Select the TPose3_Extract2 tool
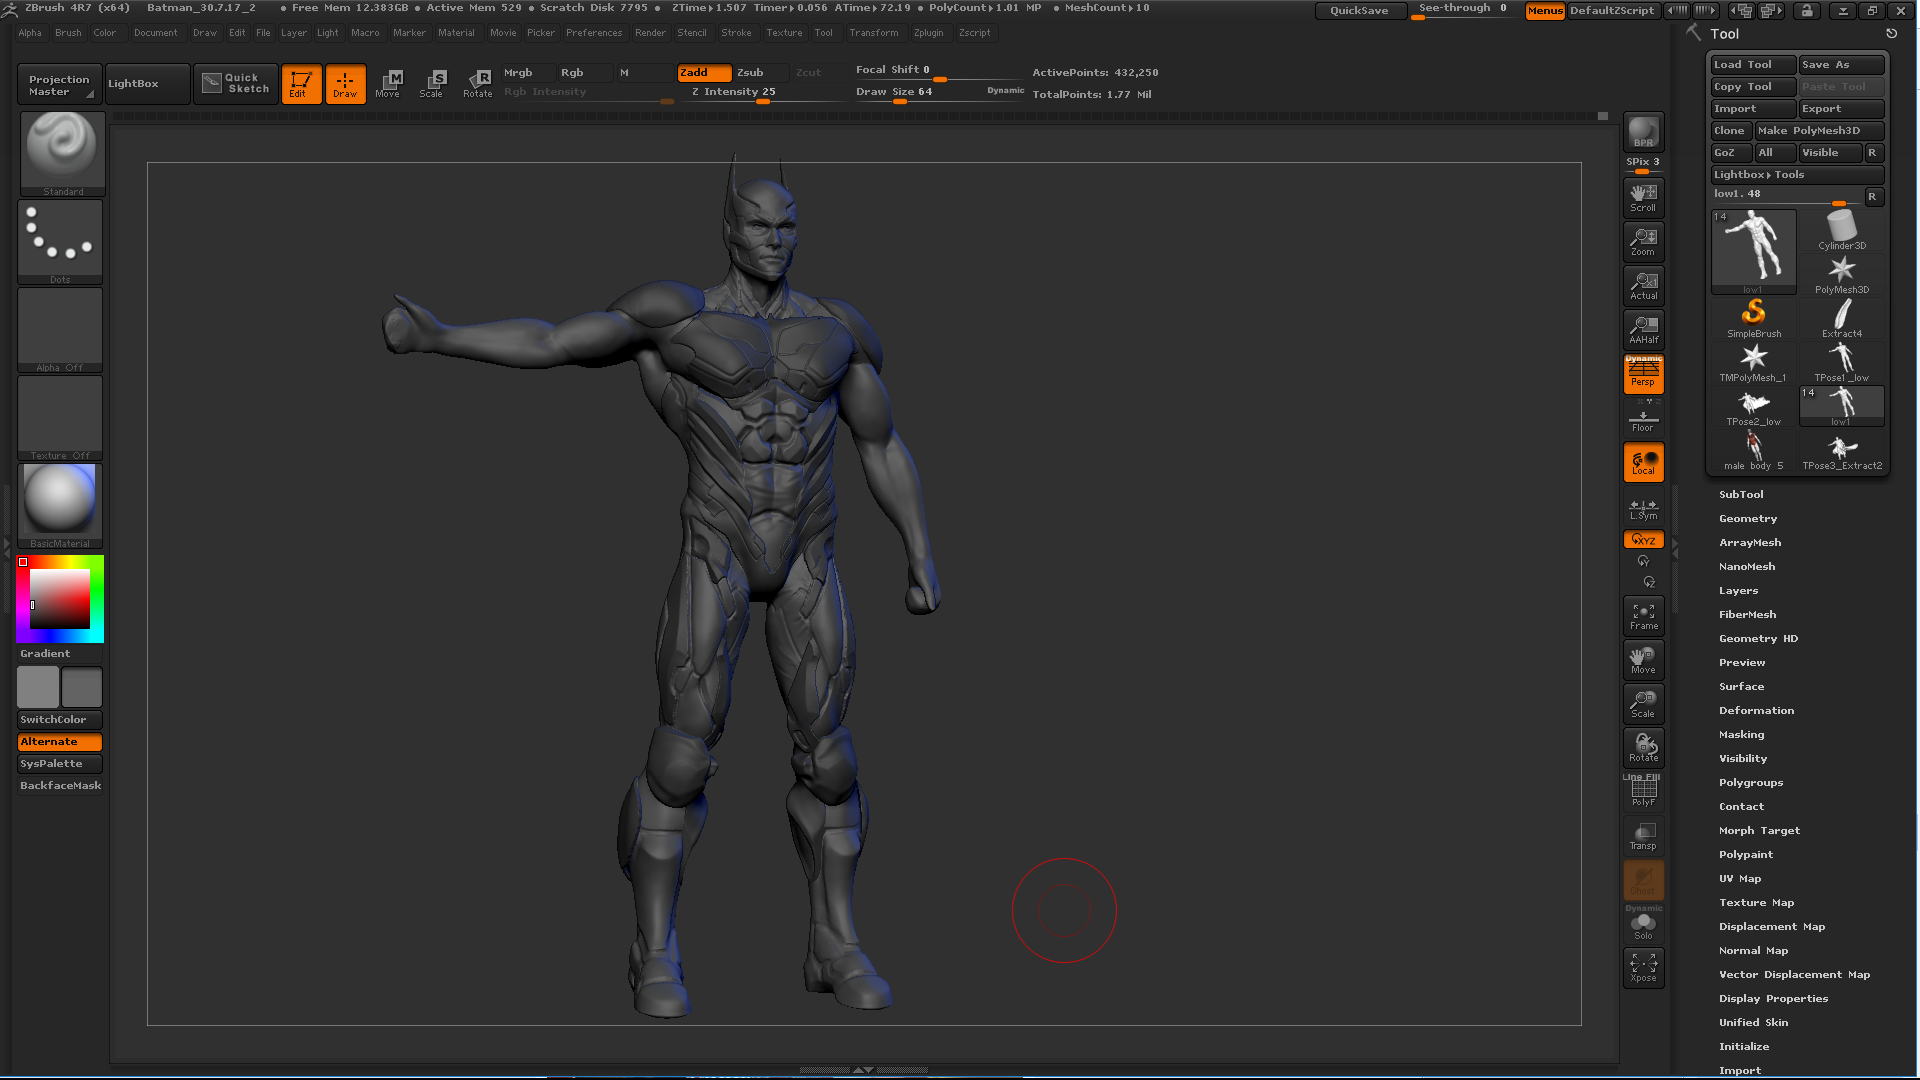This screenshot has width=1920, height=1080. pyautogui.click(x=1841, y=451)
